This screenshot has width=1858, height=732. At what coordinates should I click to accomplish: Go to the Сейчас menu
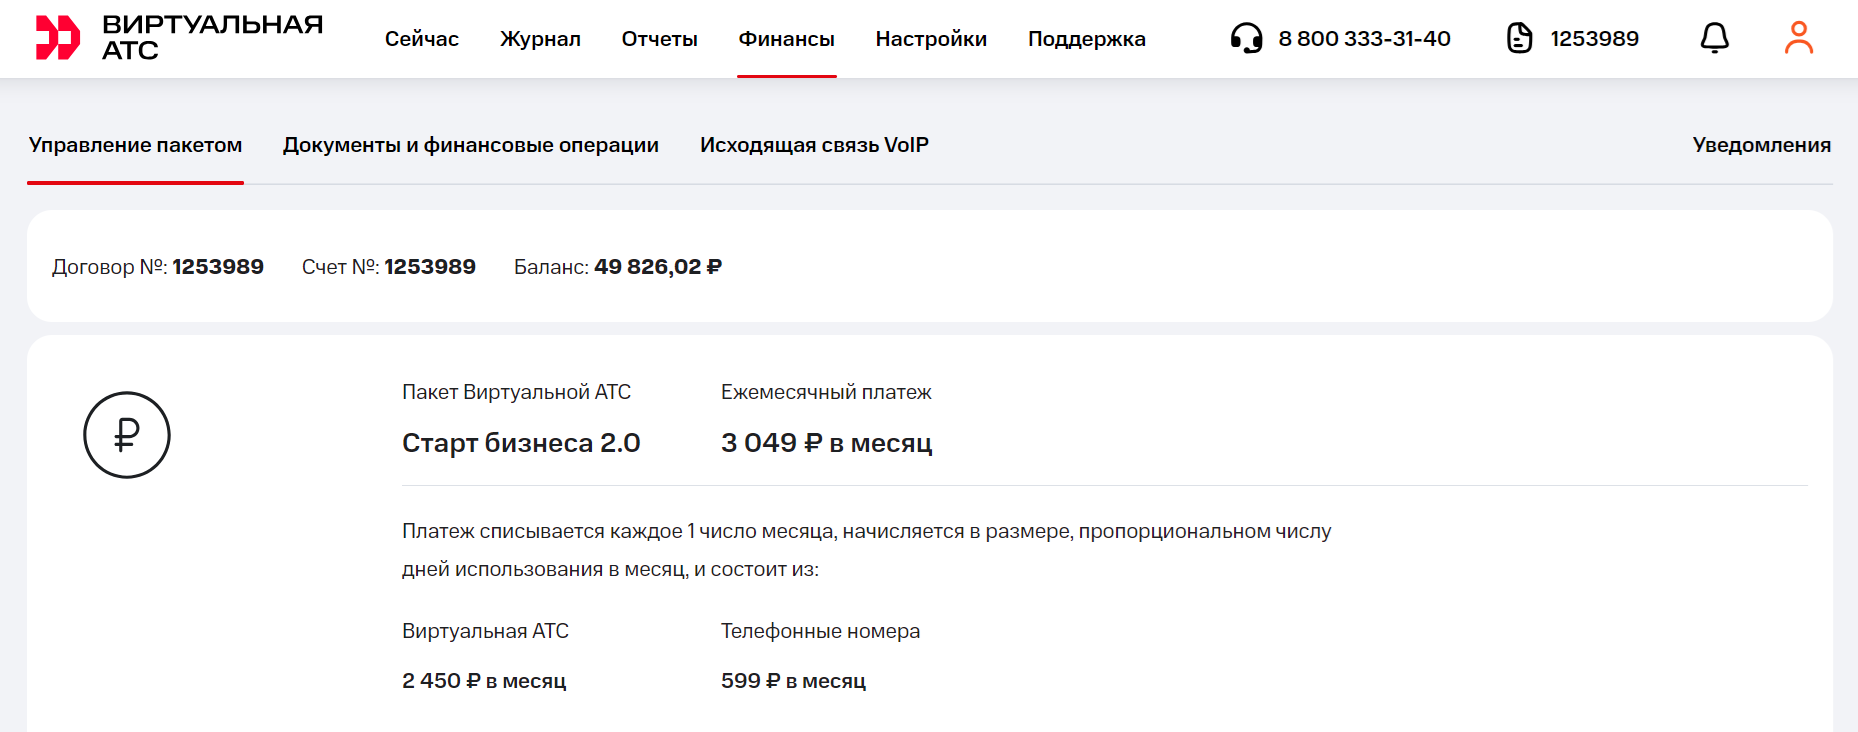[422, 39]
